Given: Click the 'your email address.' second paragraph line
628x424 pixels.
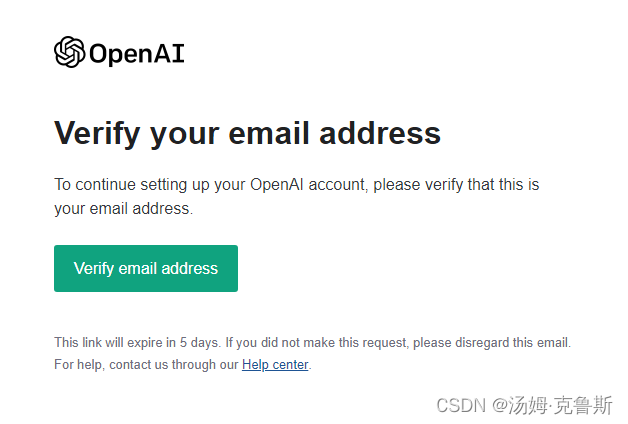Looking at the screenshot, I should click(123, 209).
